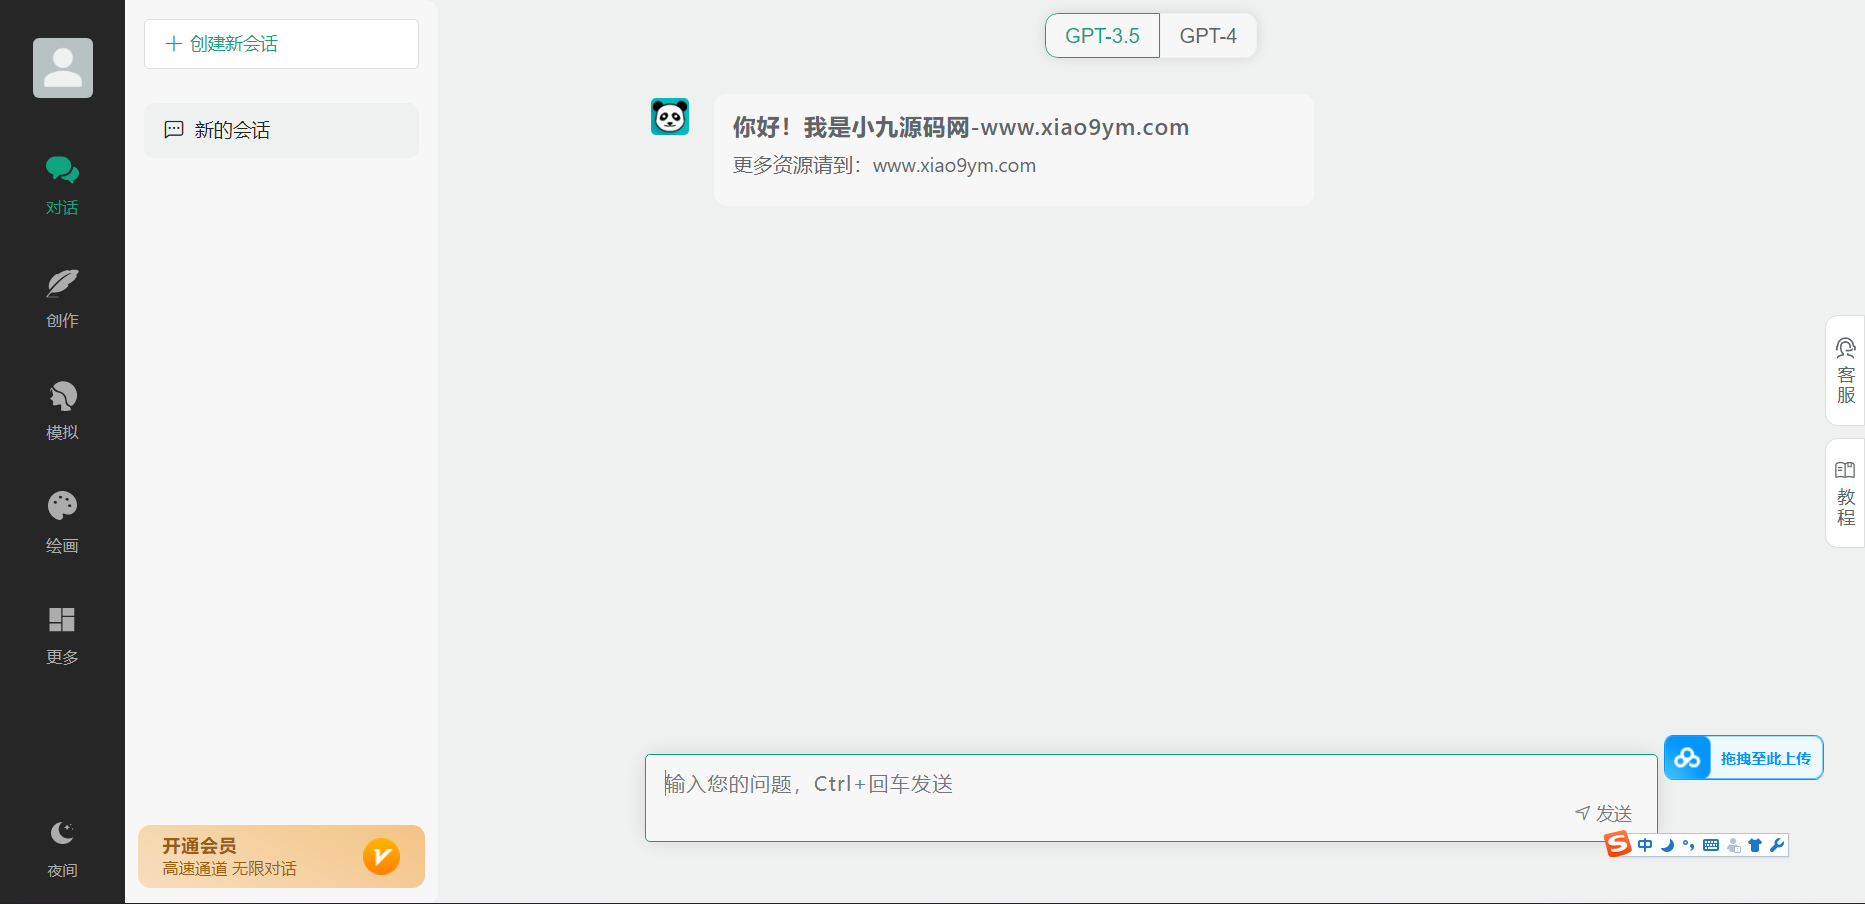Screen dimensions: 1865x904
Task: Click the Baidu cloud upload icon
Action: (1688, 758)
